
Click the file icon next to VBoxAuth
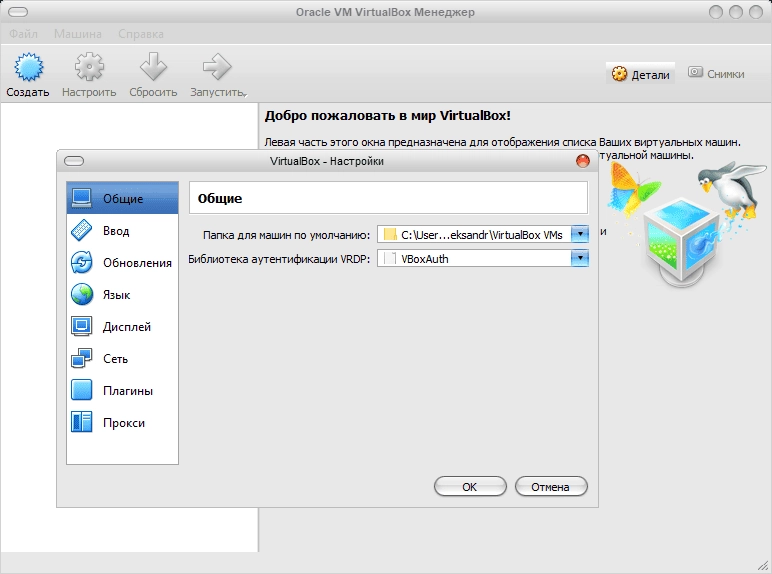390,258
